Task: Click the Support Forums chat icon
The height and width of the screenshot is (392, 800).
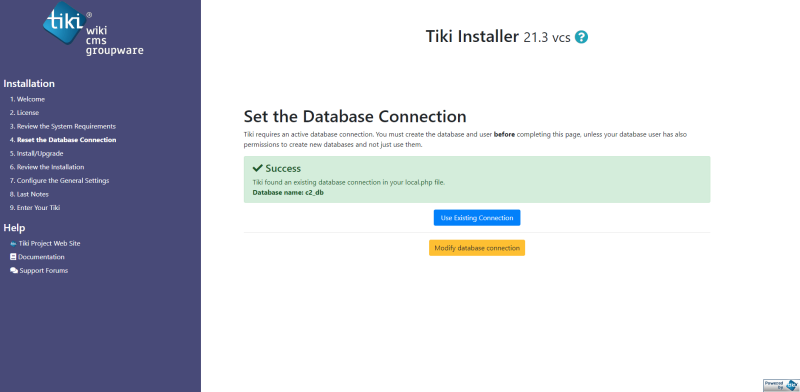Action: (14, 271)
